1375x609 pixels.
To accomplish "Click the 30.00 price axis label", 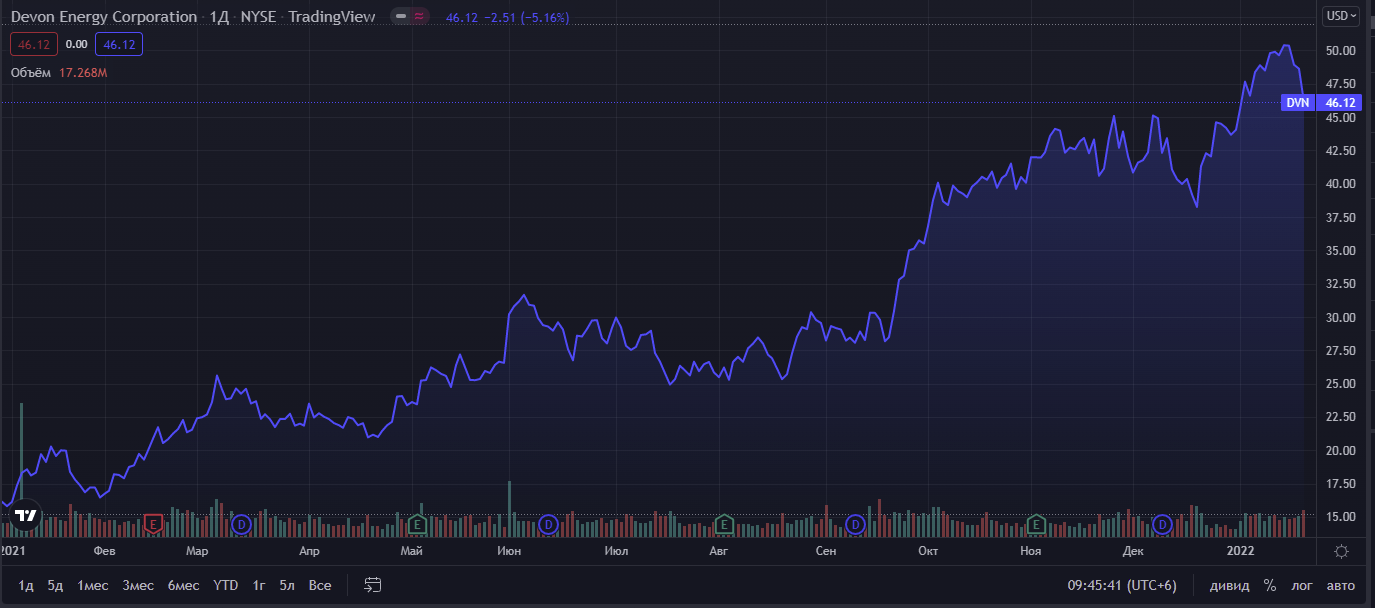I will 1340,317.
